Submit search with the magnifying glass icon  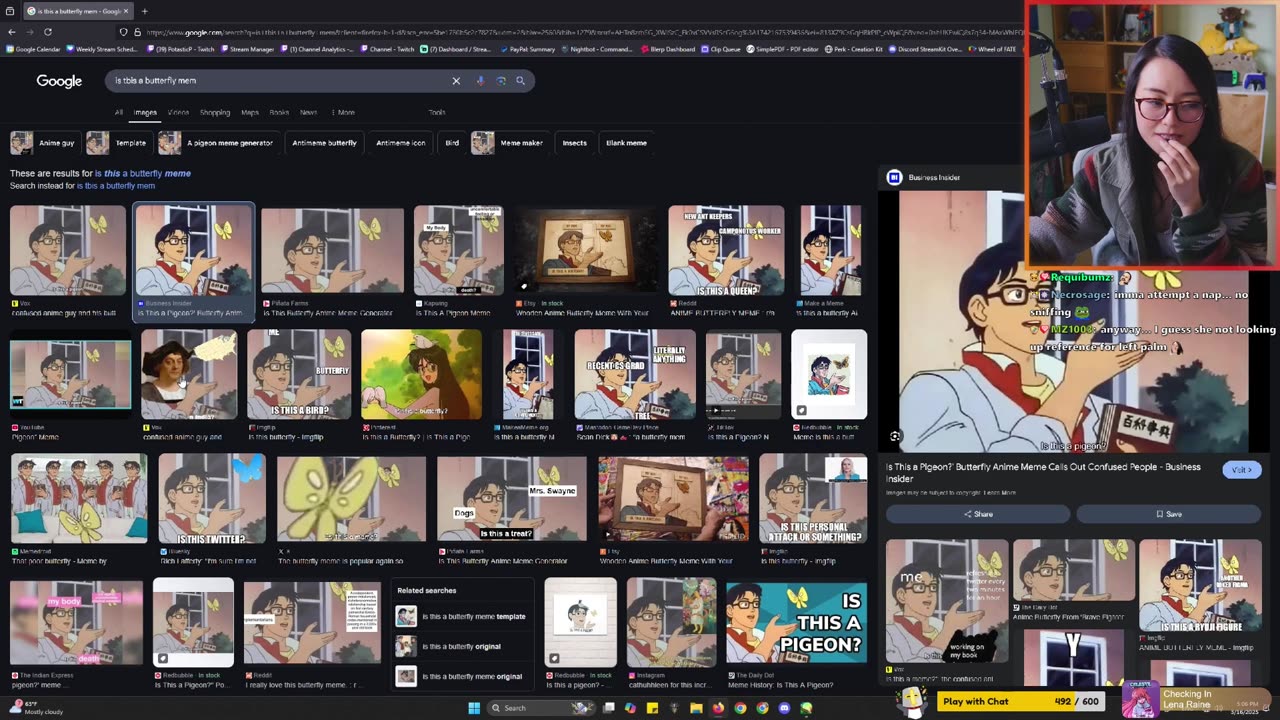tap(520, 81)
